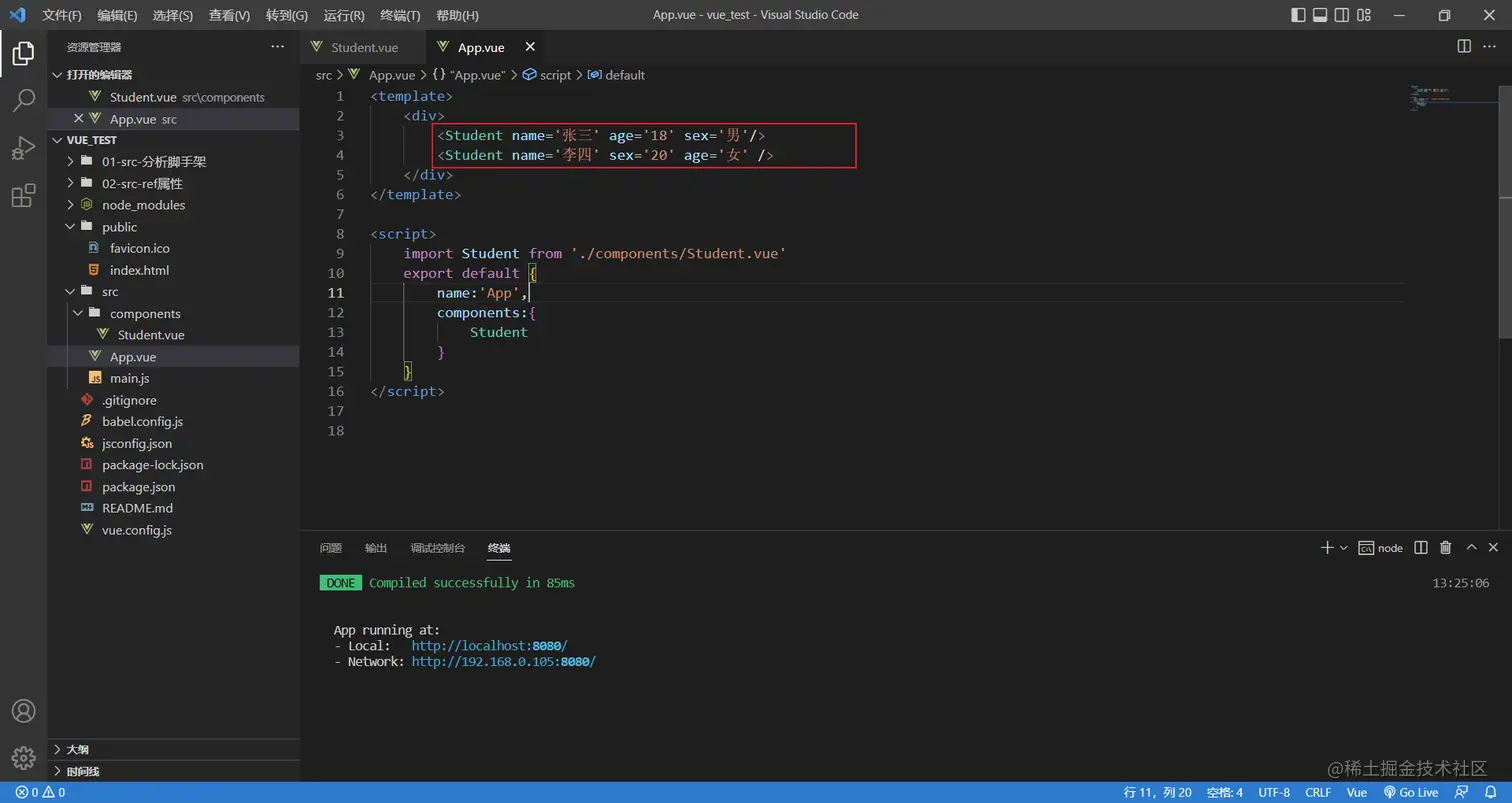Open the localhost:8080 link in terminal
This screenshot has height=803, width=1512.
point(489,646)
